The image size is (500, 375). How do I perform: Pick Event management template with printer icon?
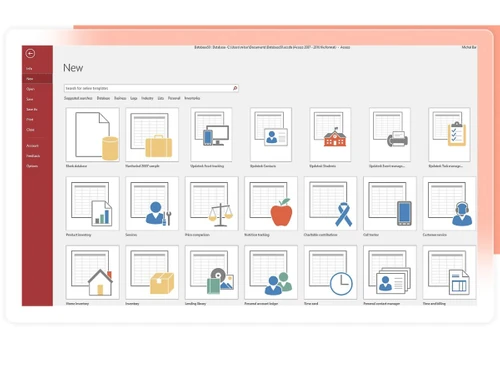click(390, 134)
